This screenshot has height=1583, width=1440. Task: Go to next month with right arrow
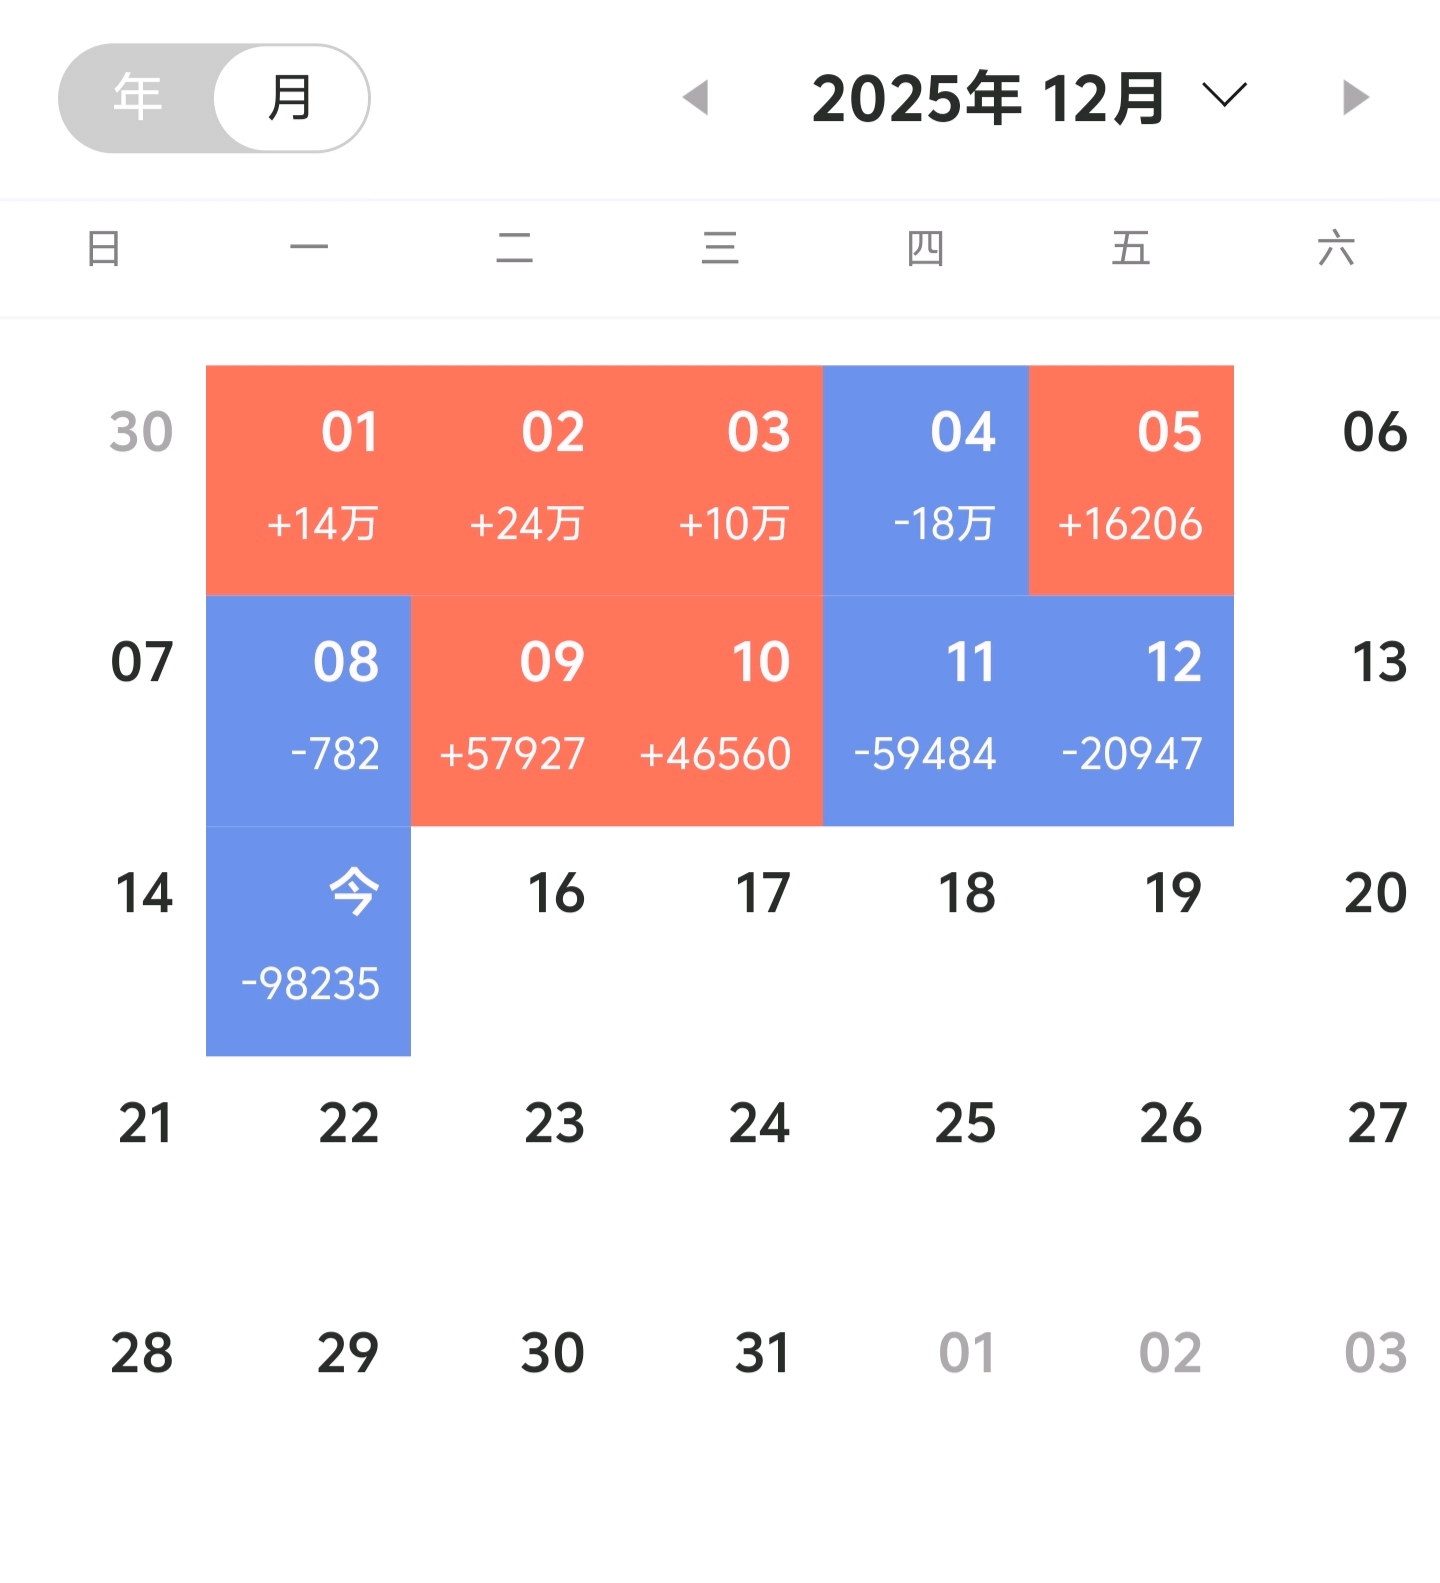(x=1355, y=98)
